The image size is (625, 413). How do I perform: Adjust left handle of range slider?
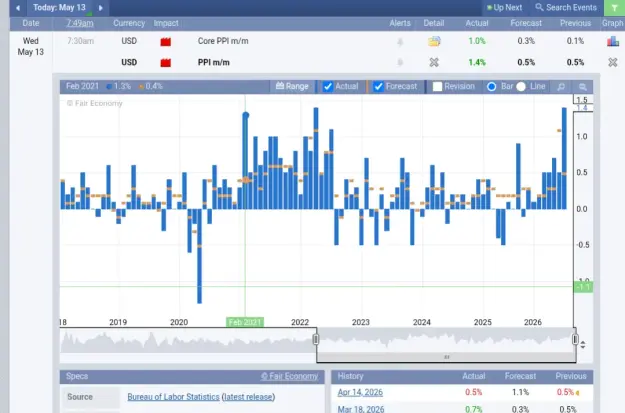316,339
